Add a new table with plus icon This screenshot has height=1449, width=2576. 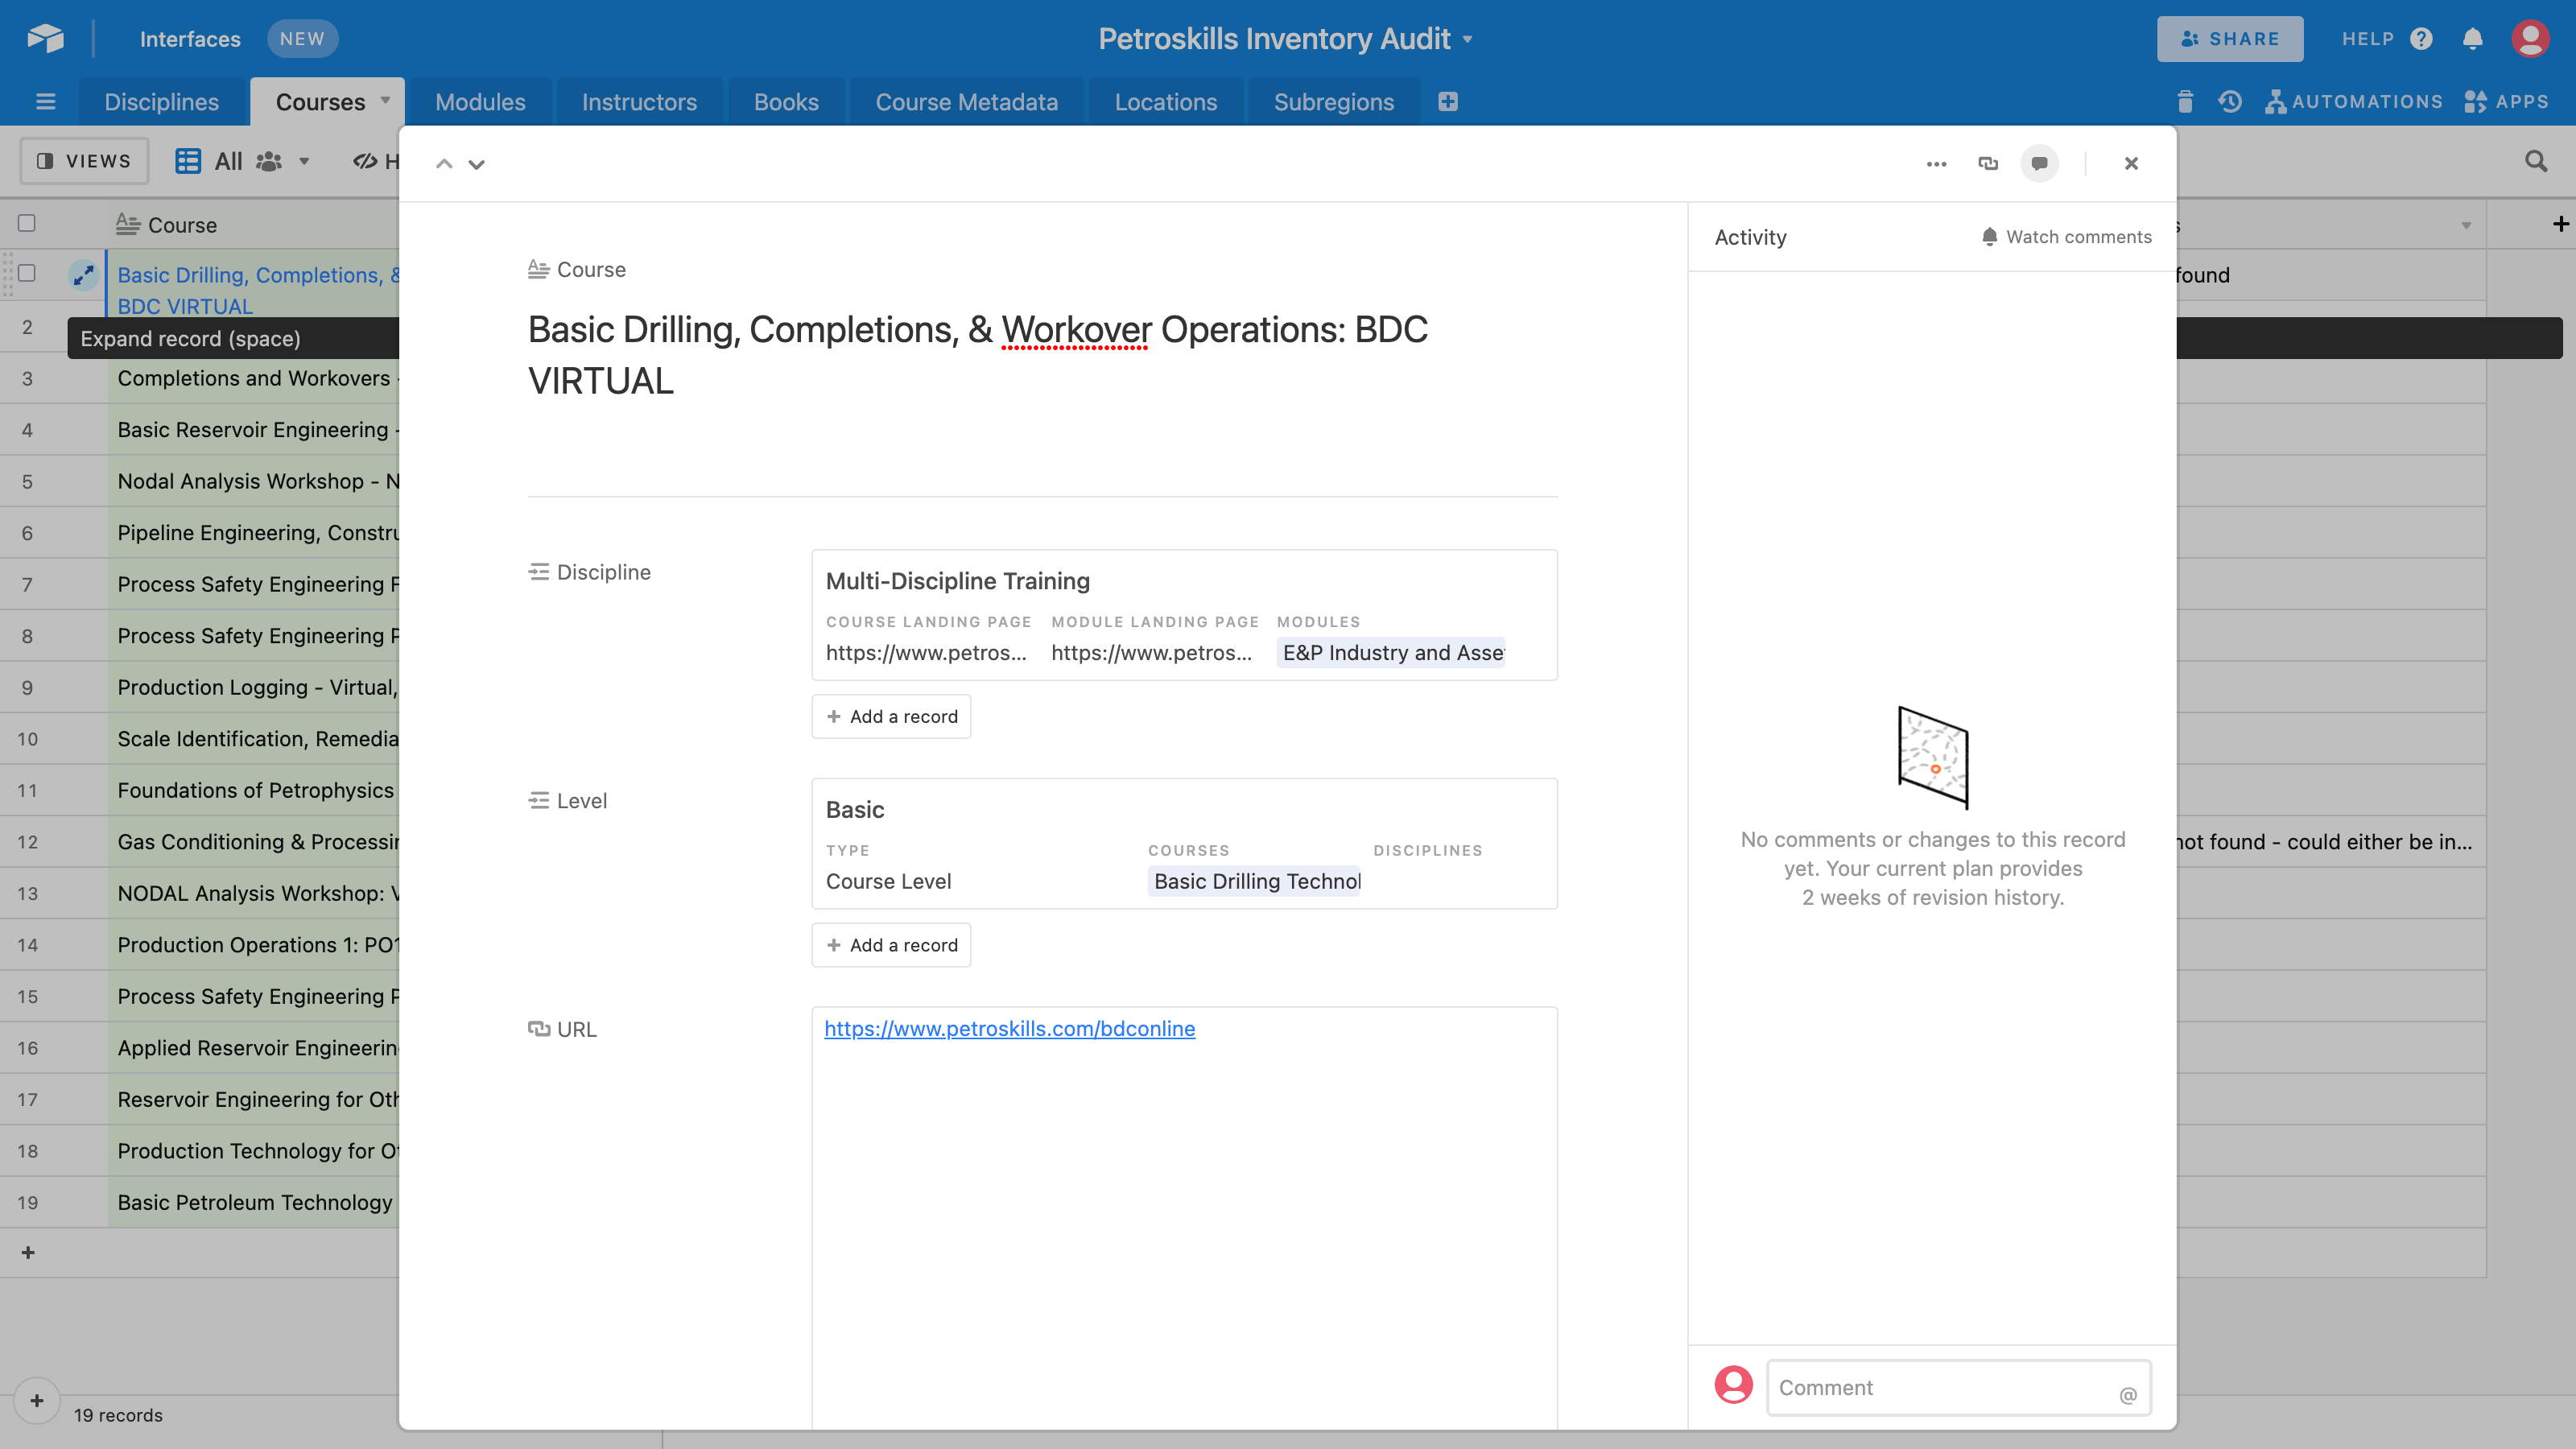click(x=1447, y=102)
